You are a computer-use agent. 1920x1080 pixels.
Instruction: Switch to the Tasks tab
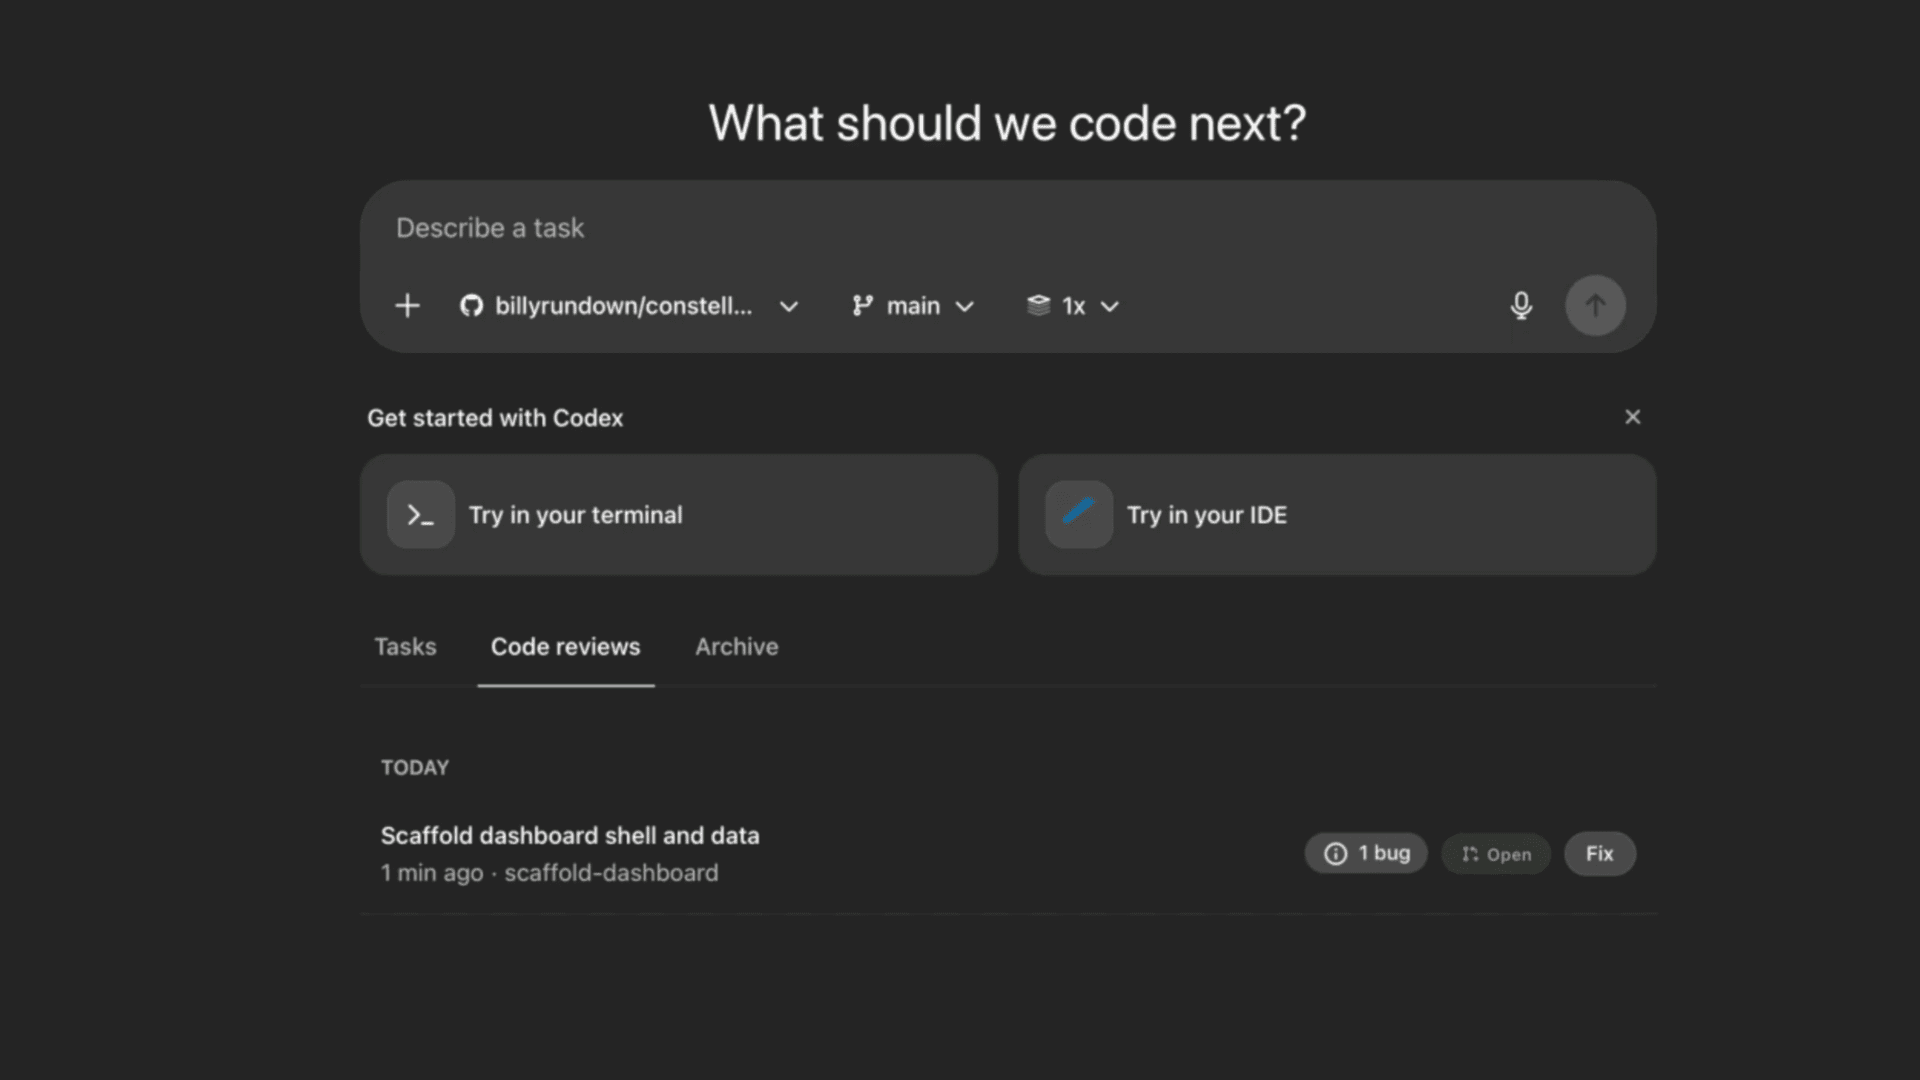(x=404, y=647)
